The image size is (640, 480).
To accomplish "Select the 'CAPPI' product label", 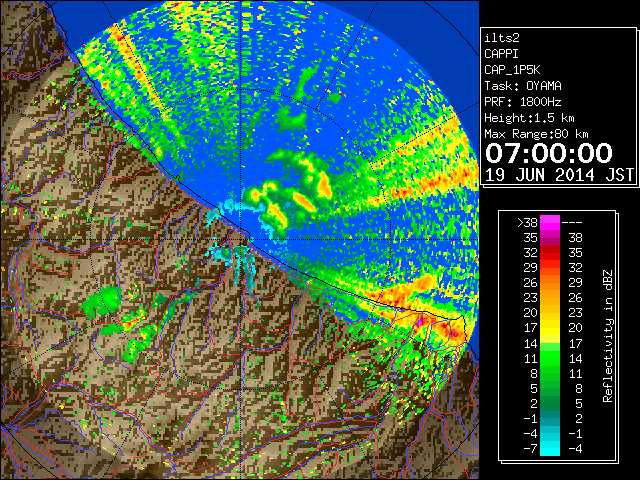I will 501,54.
